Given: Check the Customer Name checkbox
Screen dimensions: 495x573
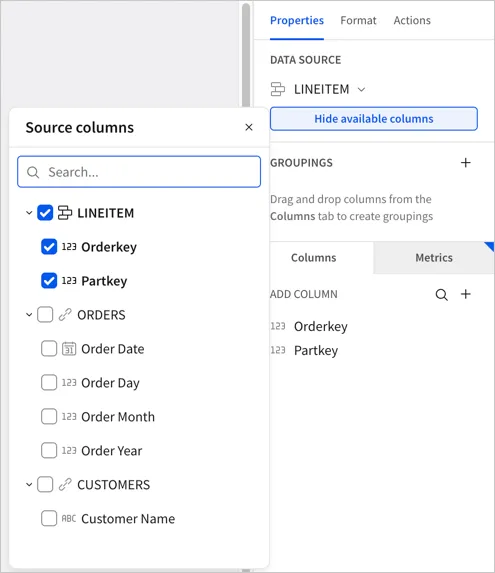Looking at the screenshot, I should (x=49, y=519).
